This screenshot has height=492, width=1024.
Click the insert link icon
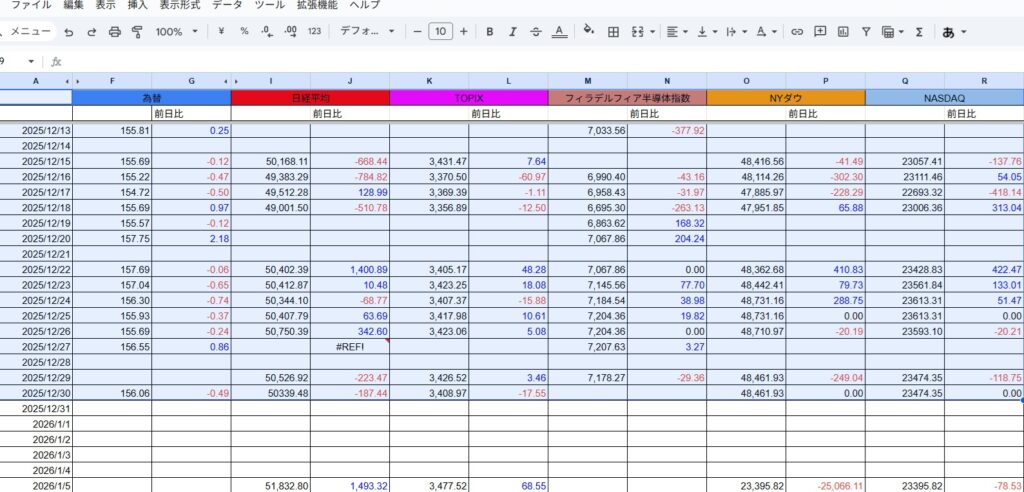(x=797, y=32)
